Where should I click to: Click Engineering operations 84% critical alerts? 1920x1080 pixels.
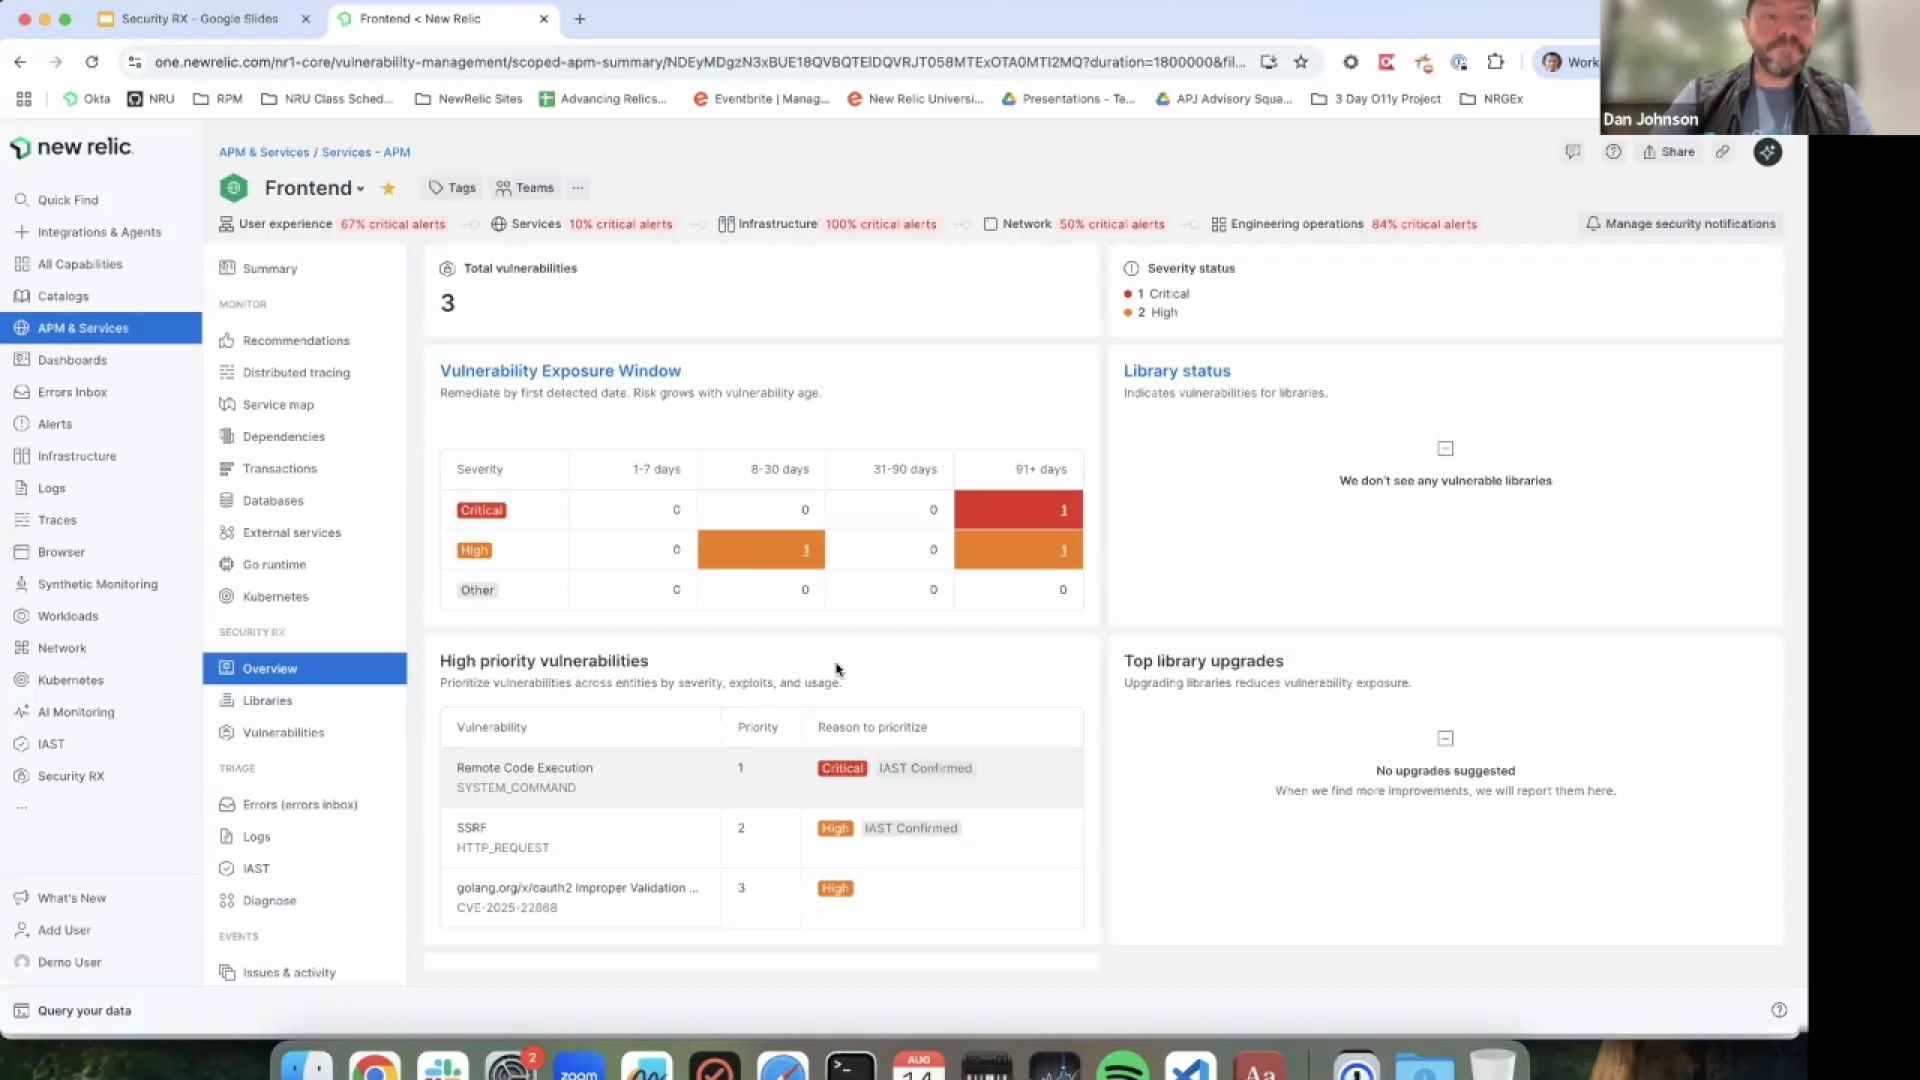coord(1344,224)
